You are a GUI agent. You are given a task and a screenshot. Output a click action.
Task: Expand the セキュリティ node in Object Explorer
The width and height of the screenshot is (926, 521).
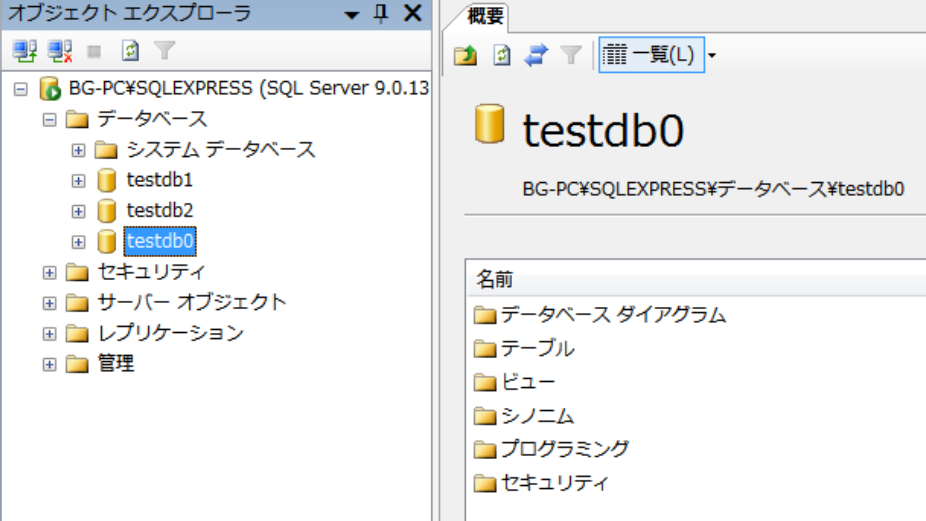click(50, 273)
